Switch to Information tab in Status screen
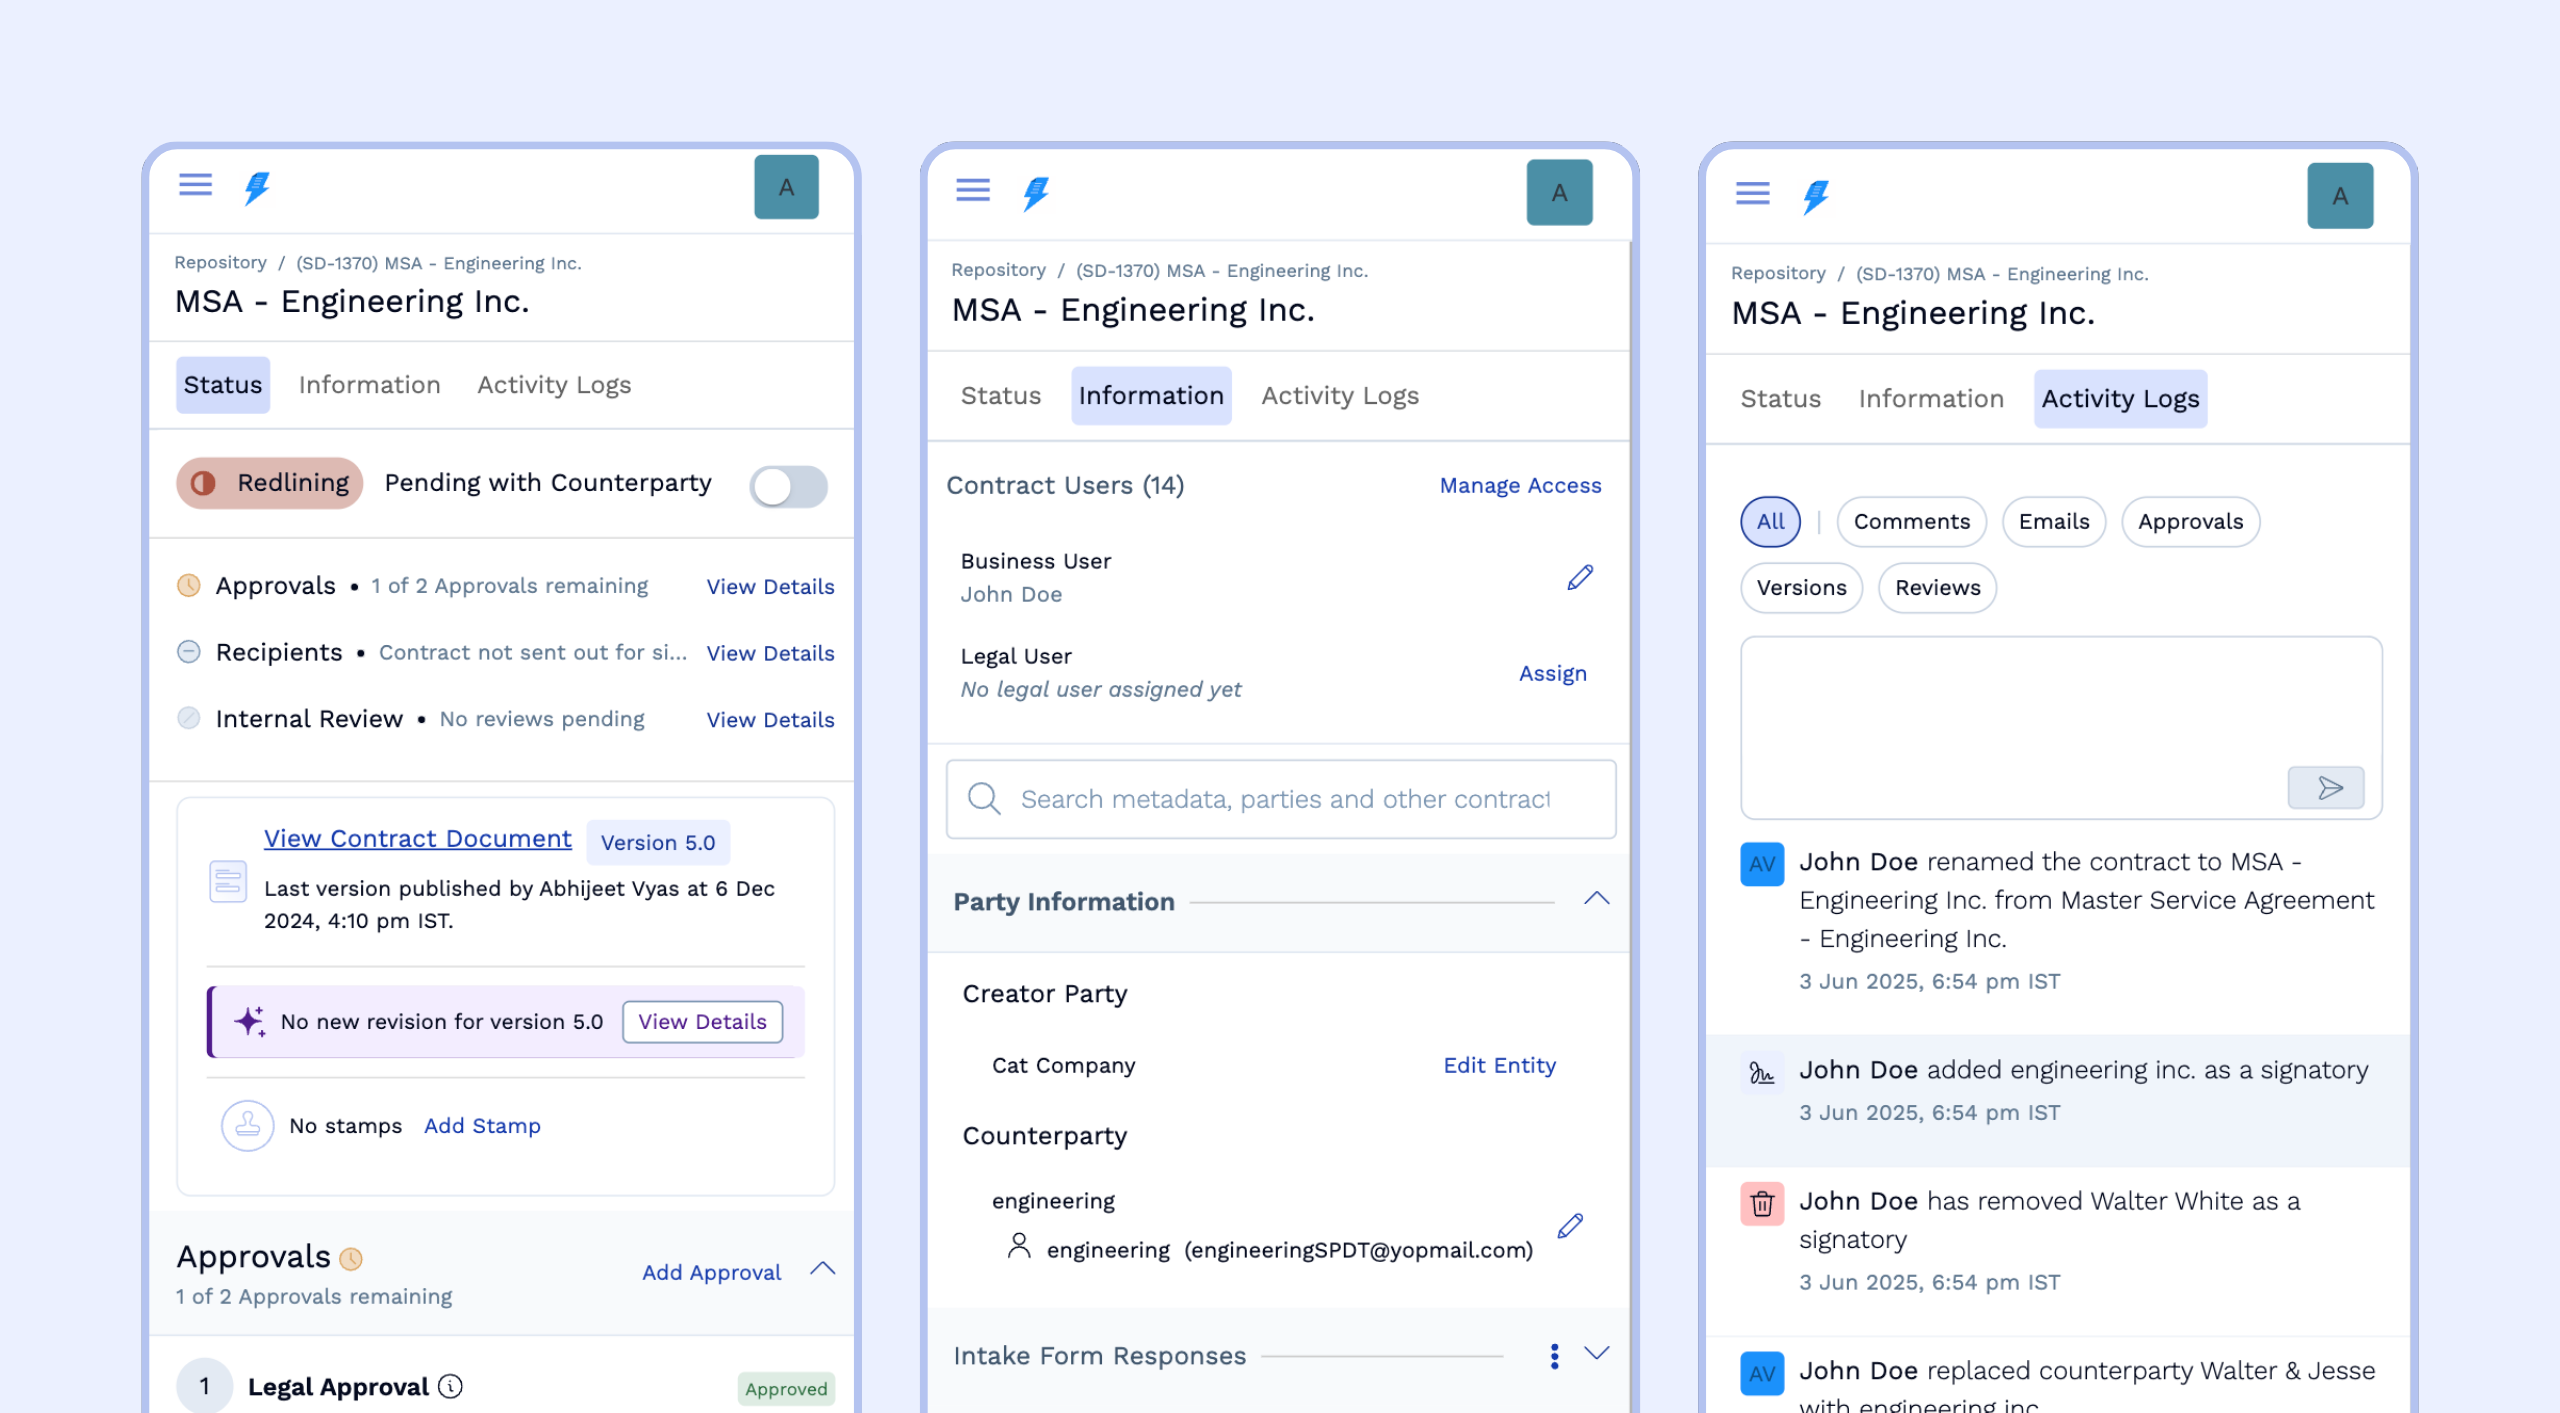This screenshot has height=1413, width=2560. [369, 385]
